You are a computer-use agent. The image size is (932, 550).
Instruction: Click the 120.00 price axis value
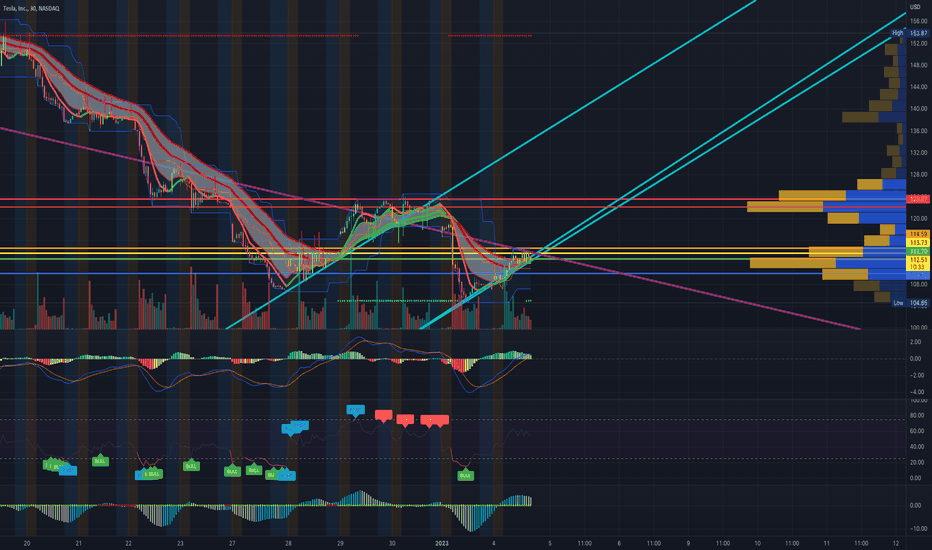(918, 219)
